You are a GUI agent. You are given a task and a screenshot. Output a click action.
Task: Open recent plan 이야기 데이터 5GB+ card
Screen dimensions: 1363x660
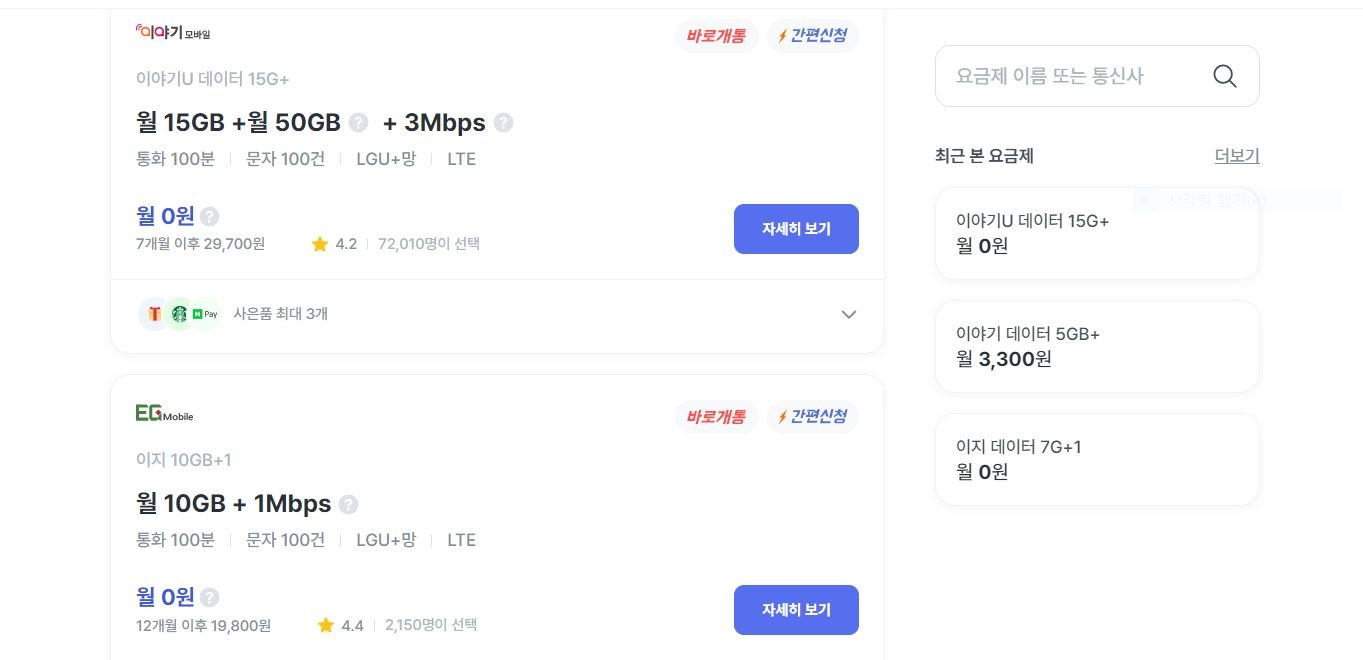click(1096, 346)
